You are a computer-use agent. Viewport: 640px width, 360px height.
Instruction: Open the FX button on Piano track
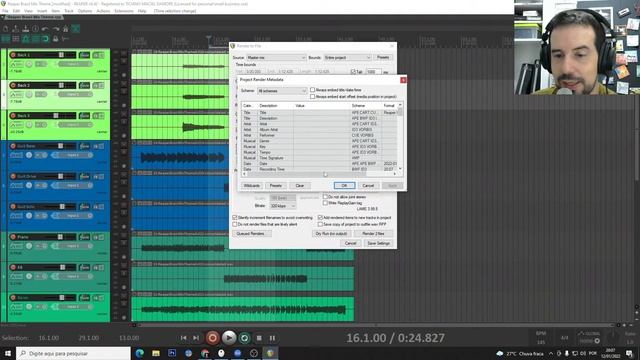[x=84, y=237]
